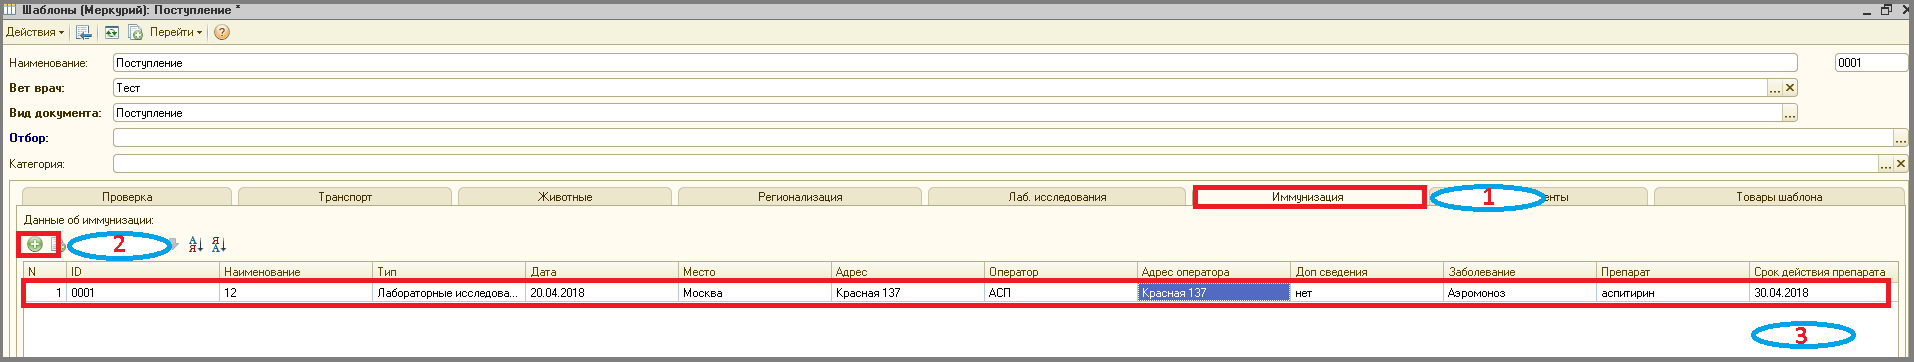Viewport: 1914px width, 362px height.
Task: Add a new immunization row with green plus
Action: point(35,244)
